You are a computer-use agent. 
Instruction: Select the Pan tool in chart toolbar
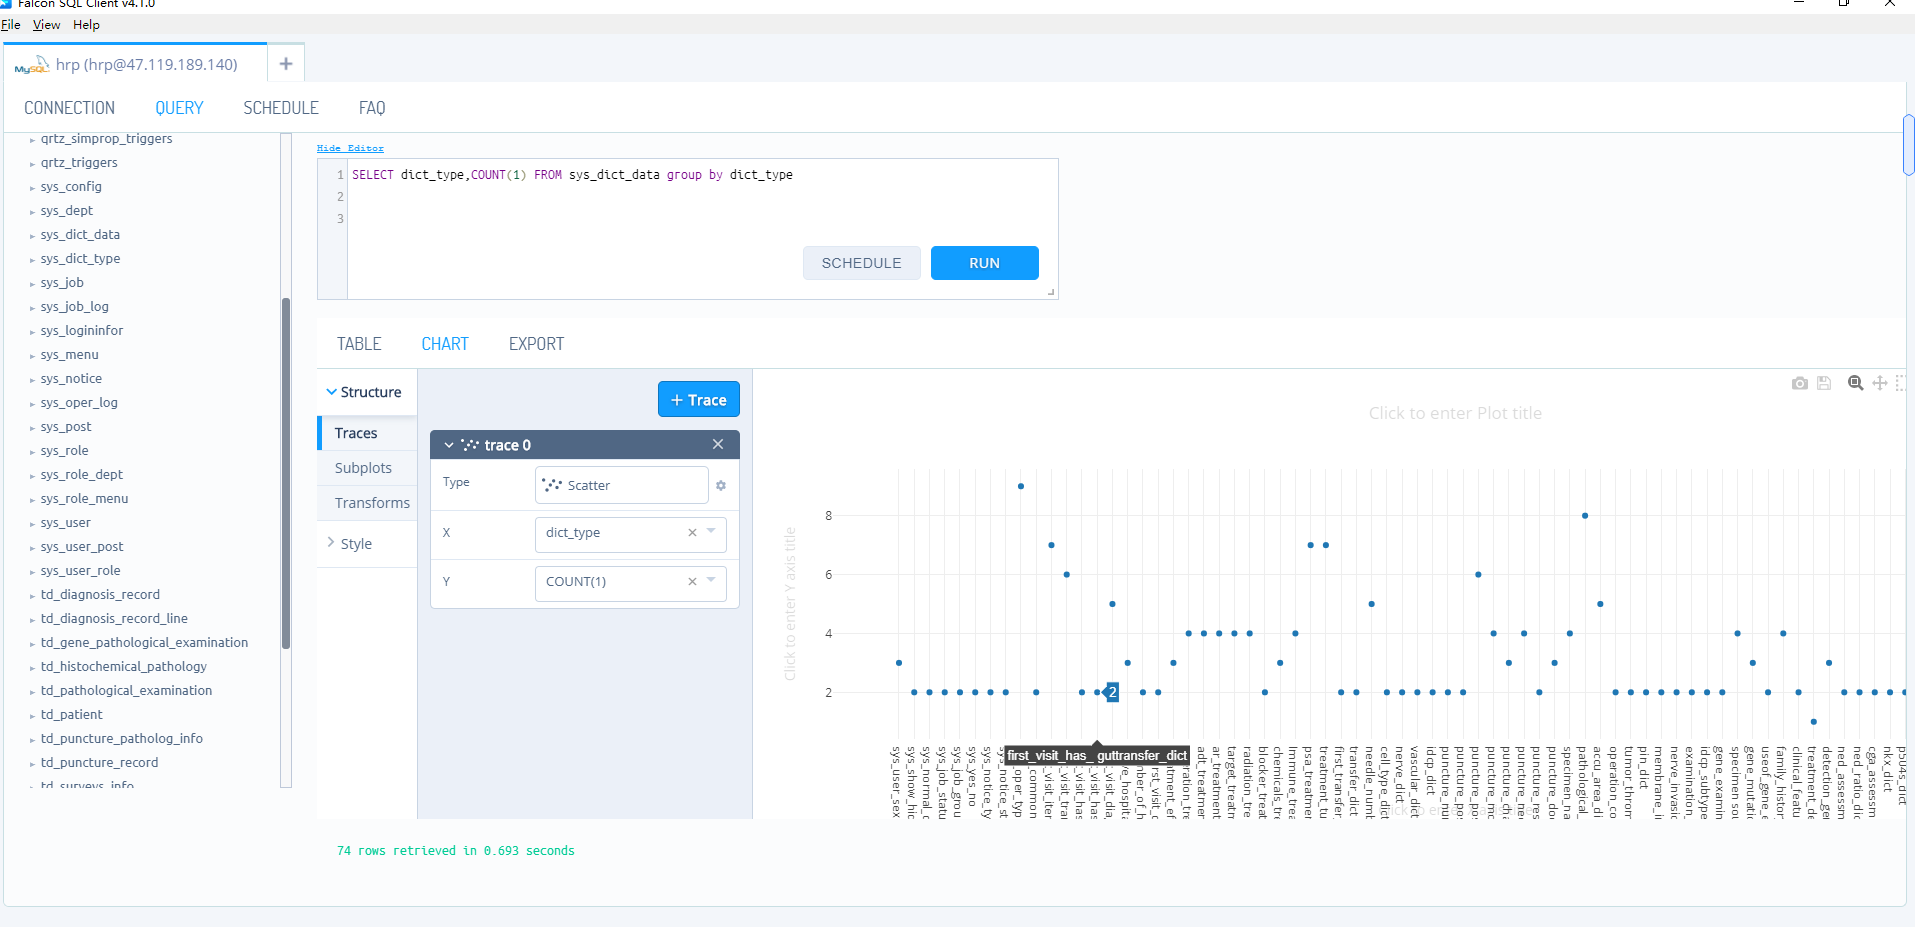click(1879, 383)
